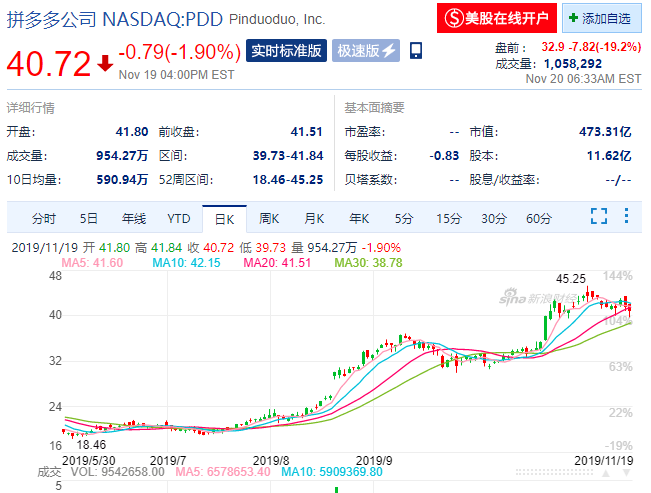
Task: Select the YTD chart tab
Action: click(x=179, y=218)
